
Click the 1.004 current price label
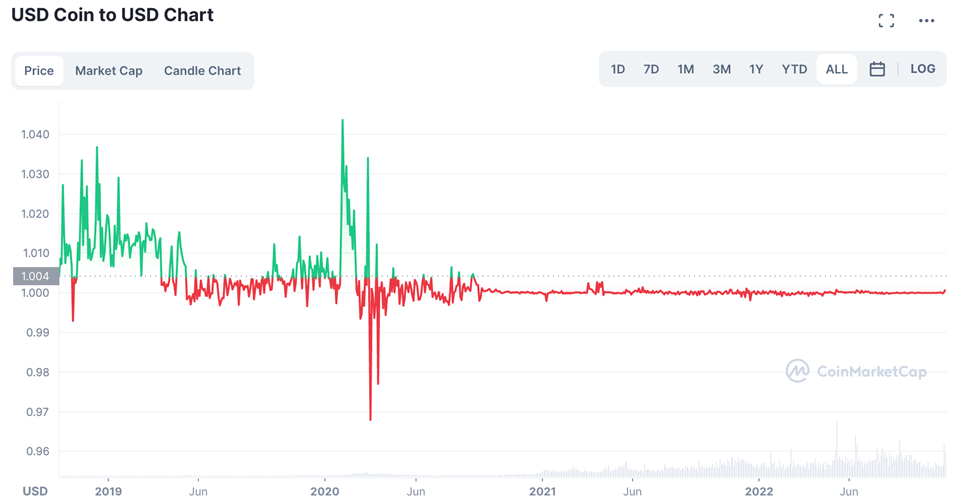pos(36,276)
